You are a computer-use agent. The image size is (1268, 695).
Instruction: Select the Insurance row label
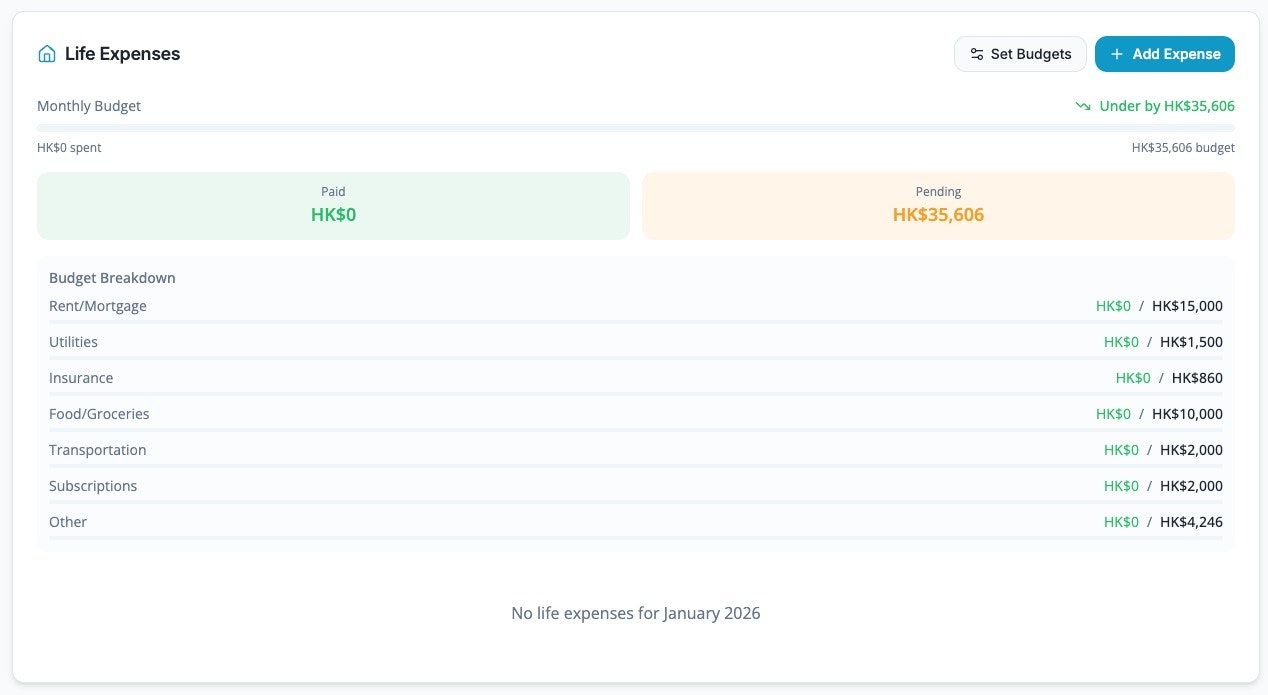(81, 378)
